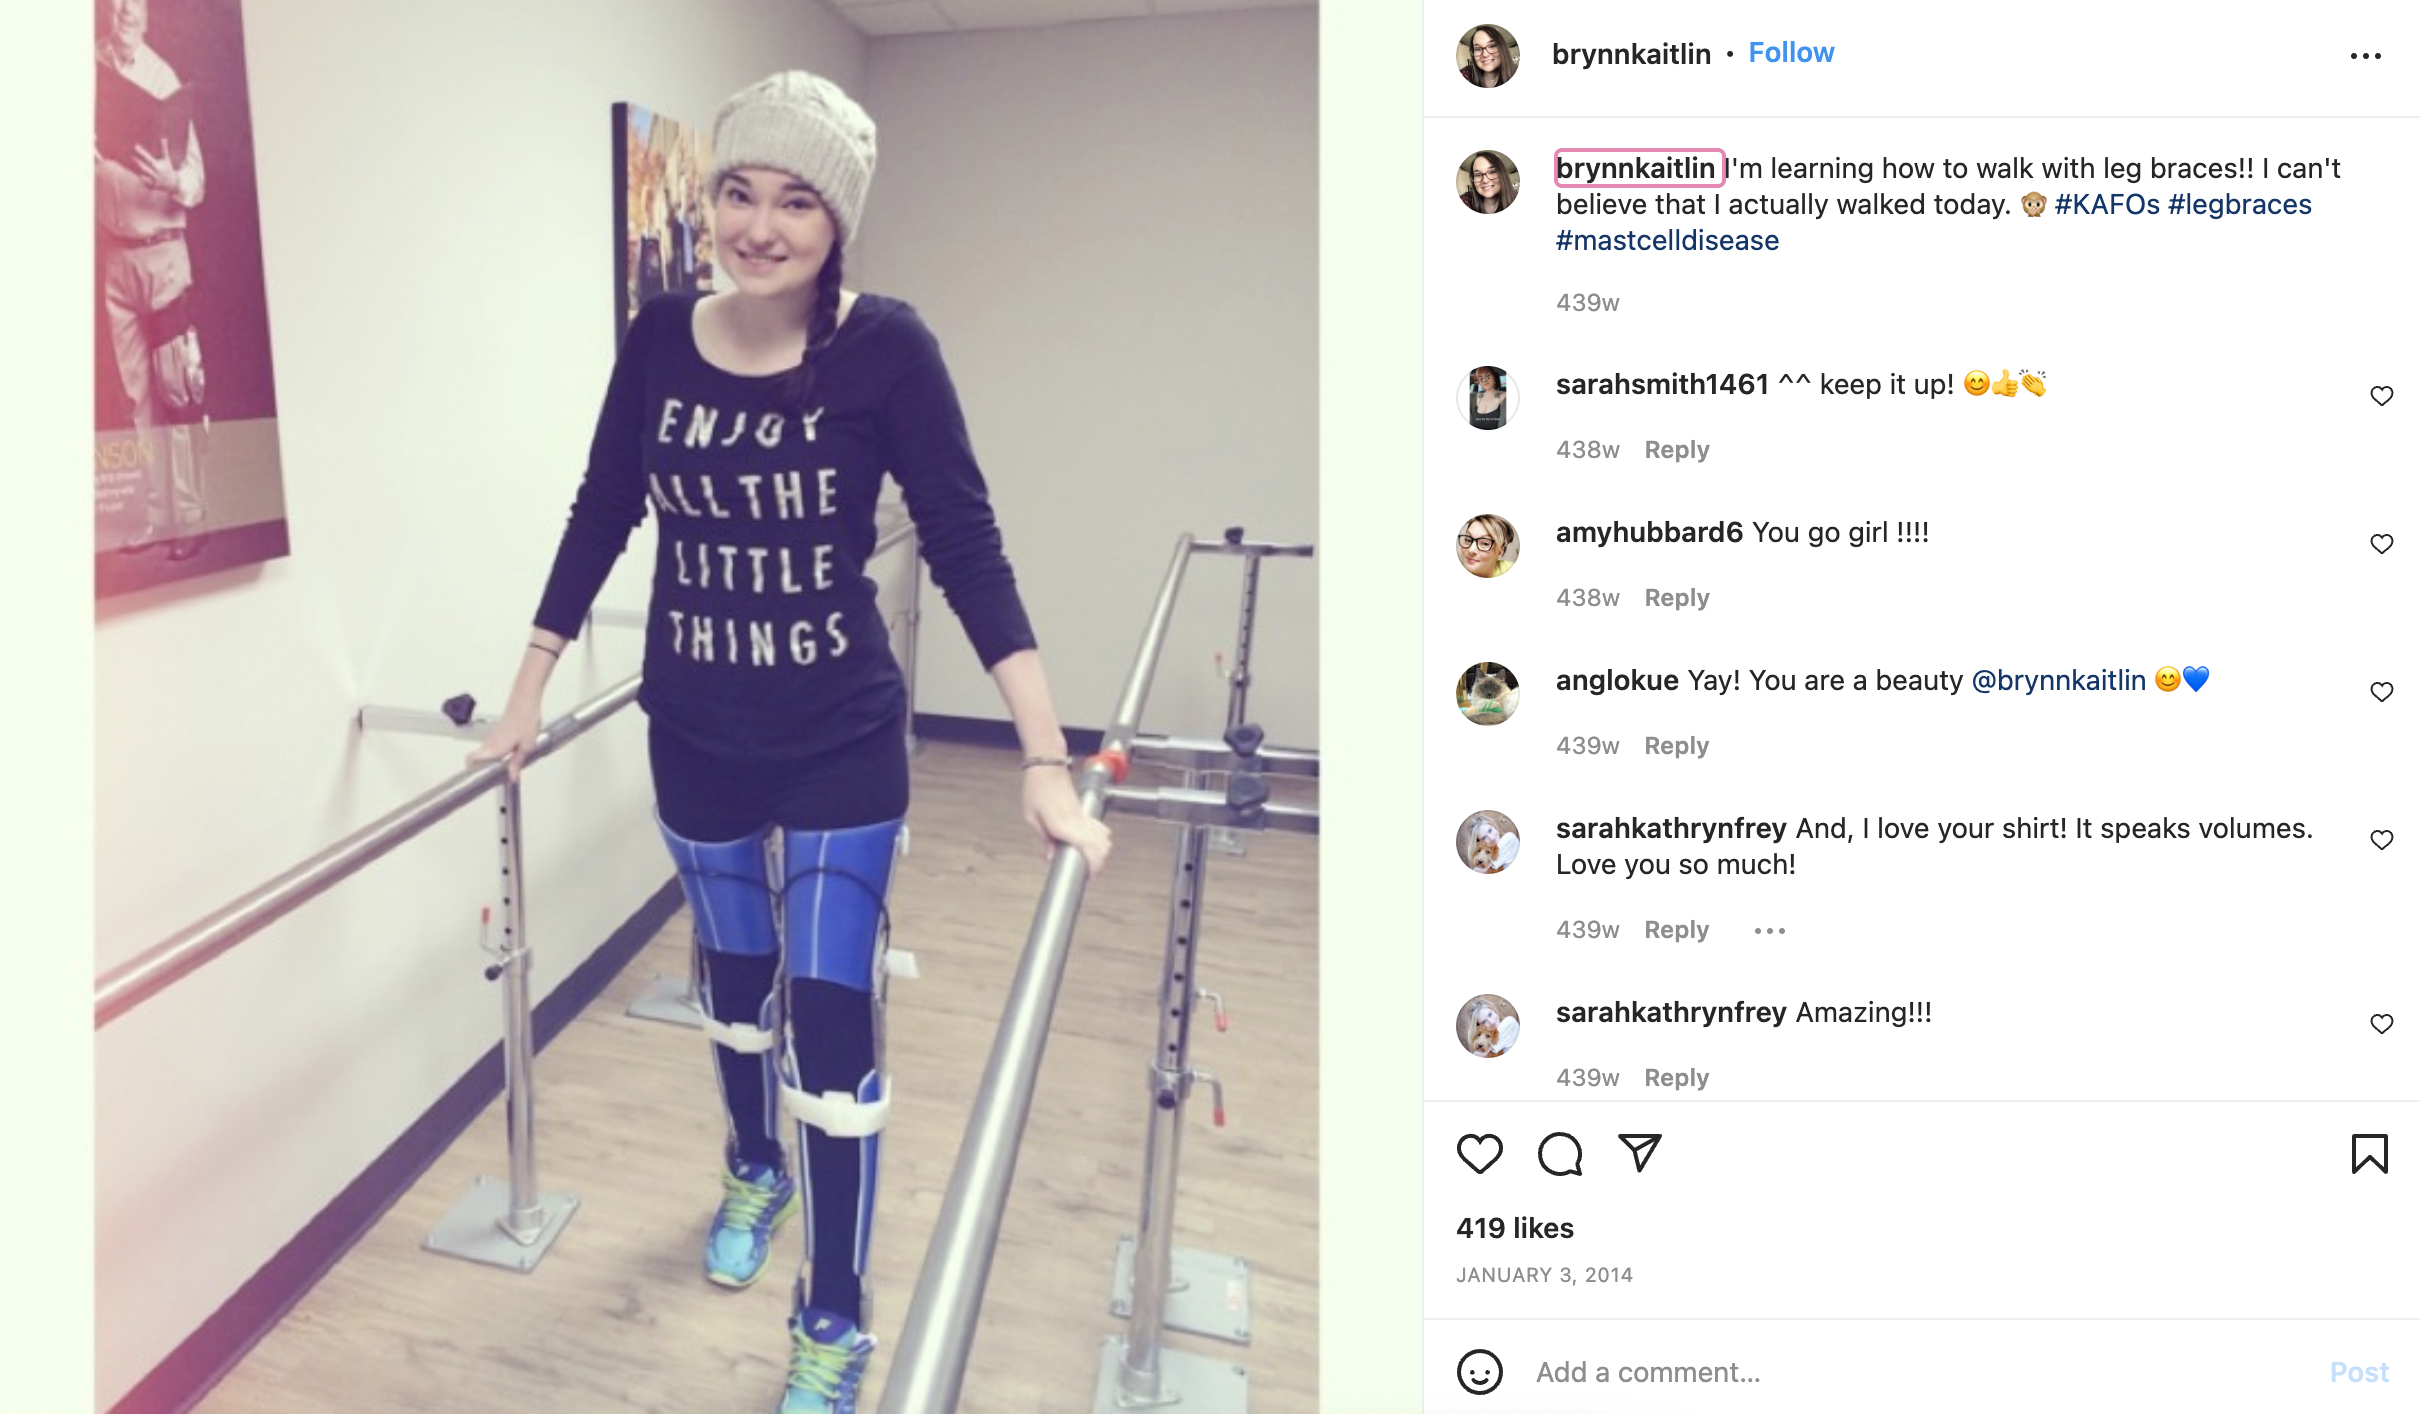Open emoji picker smiley icon
Screen dimensions: 2420x1414
(1479, 1372)
